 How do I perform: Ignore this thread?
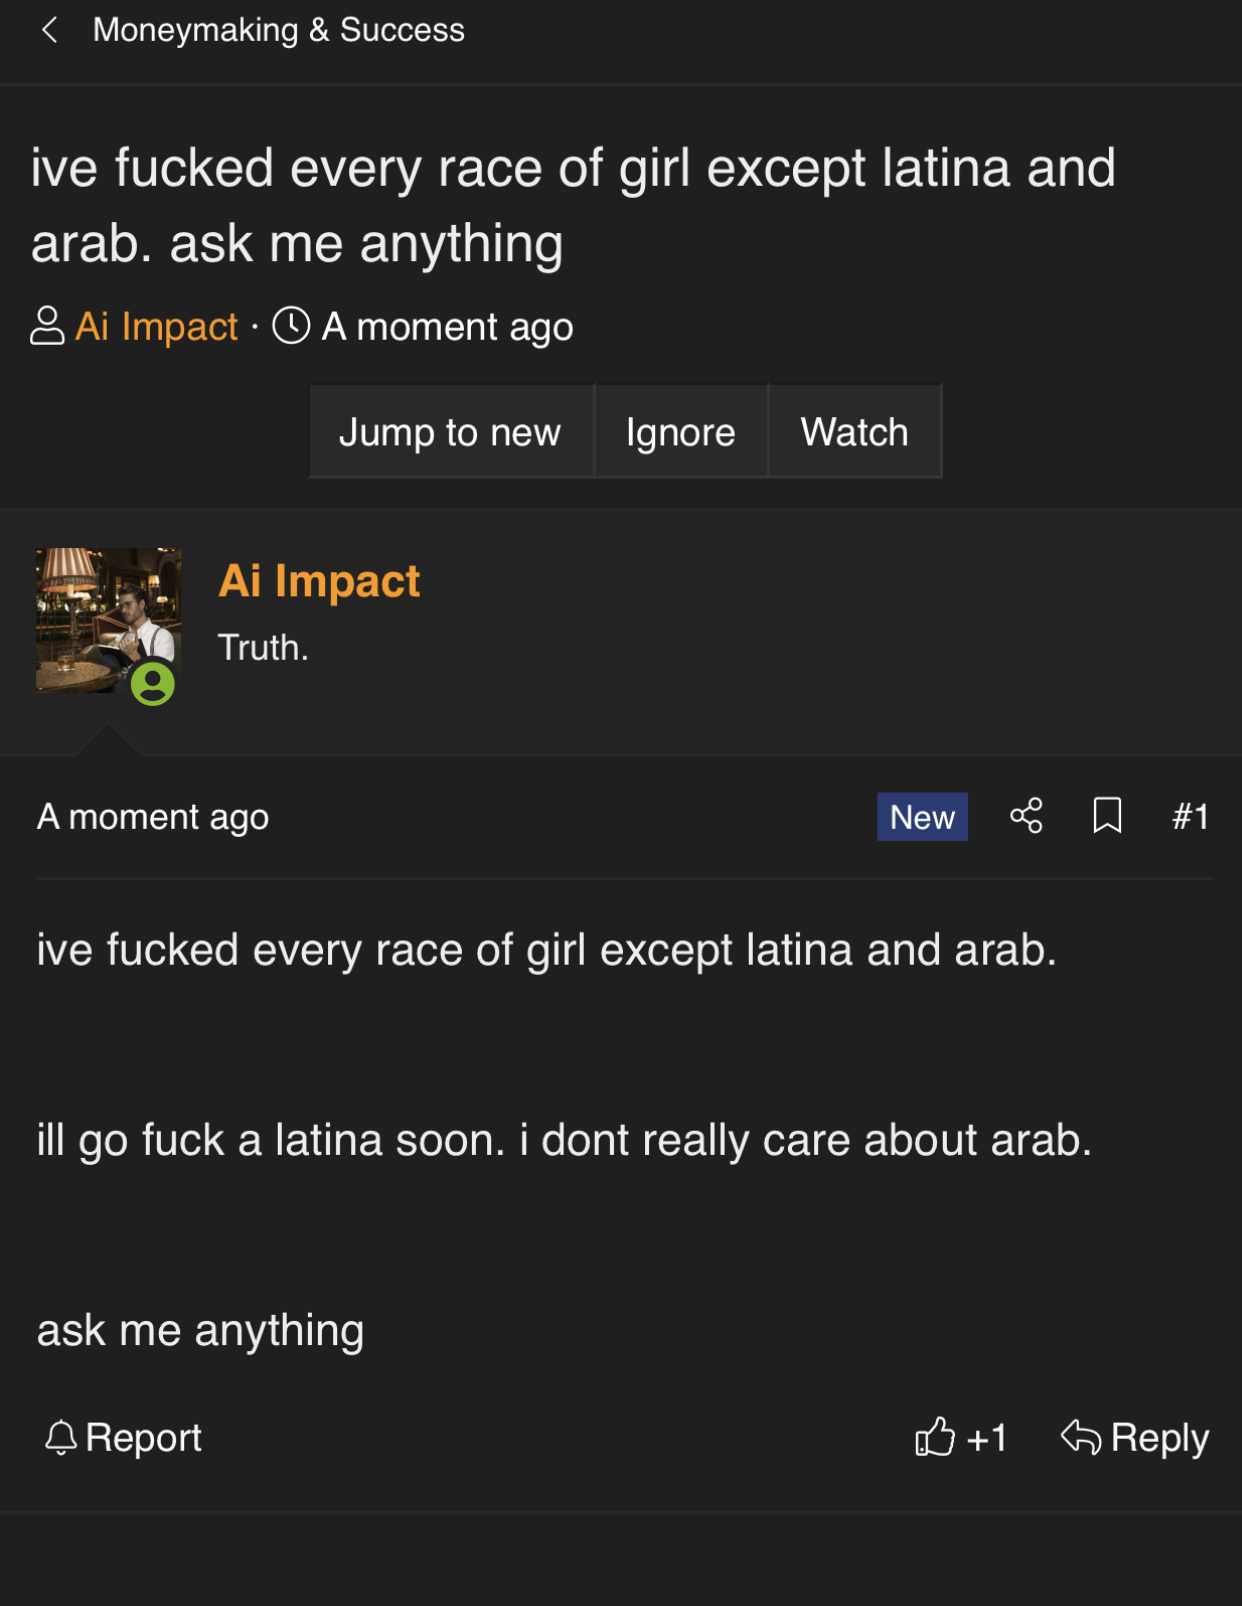tap(681, 432)
